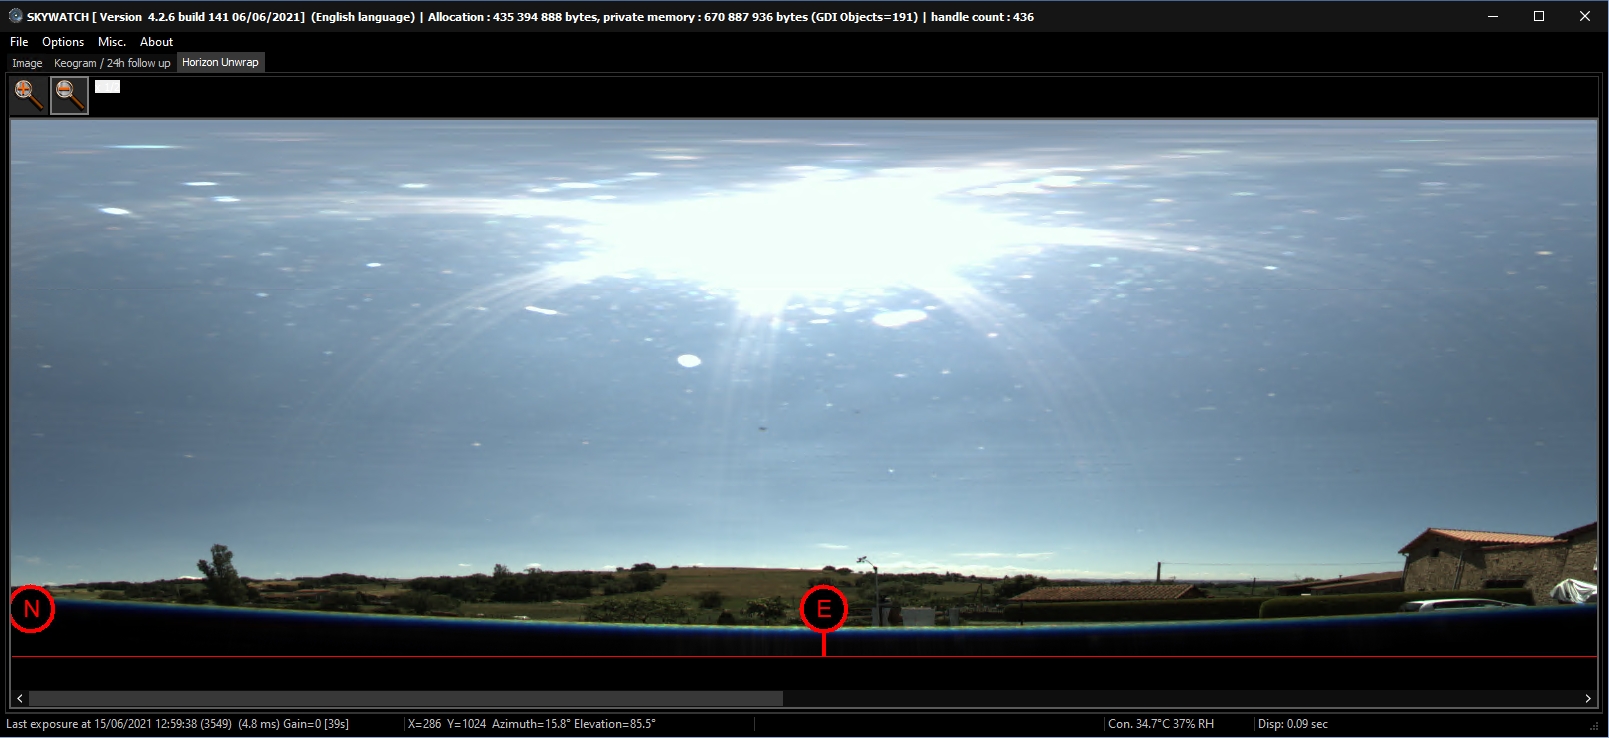Open the About menu
1609x738 pixels.
[156, 42]
